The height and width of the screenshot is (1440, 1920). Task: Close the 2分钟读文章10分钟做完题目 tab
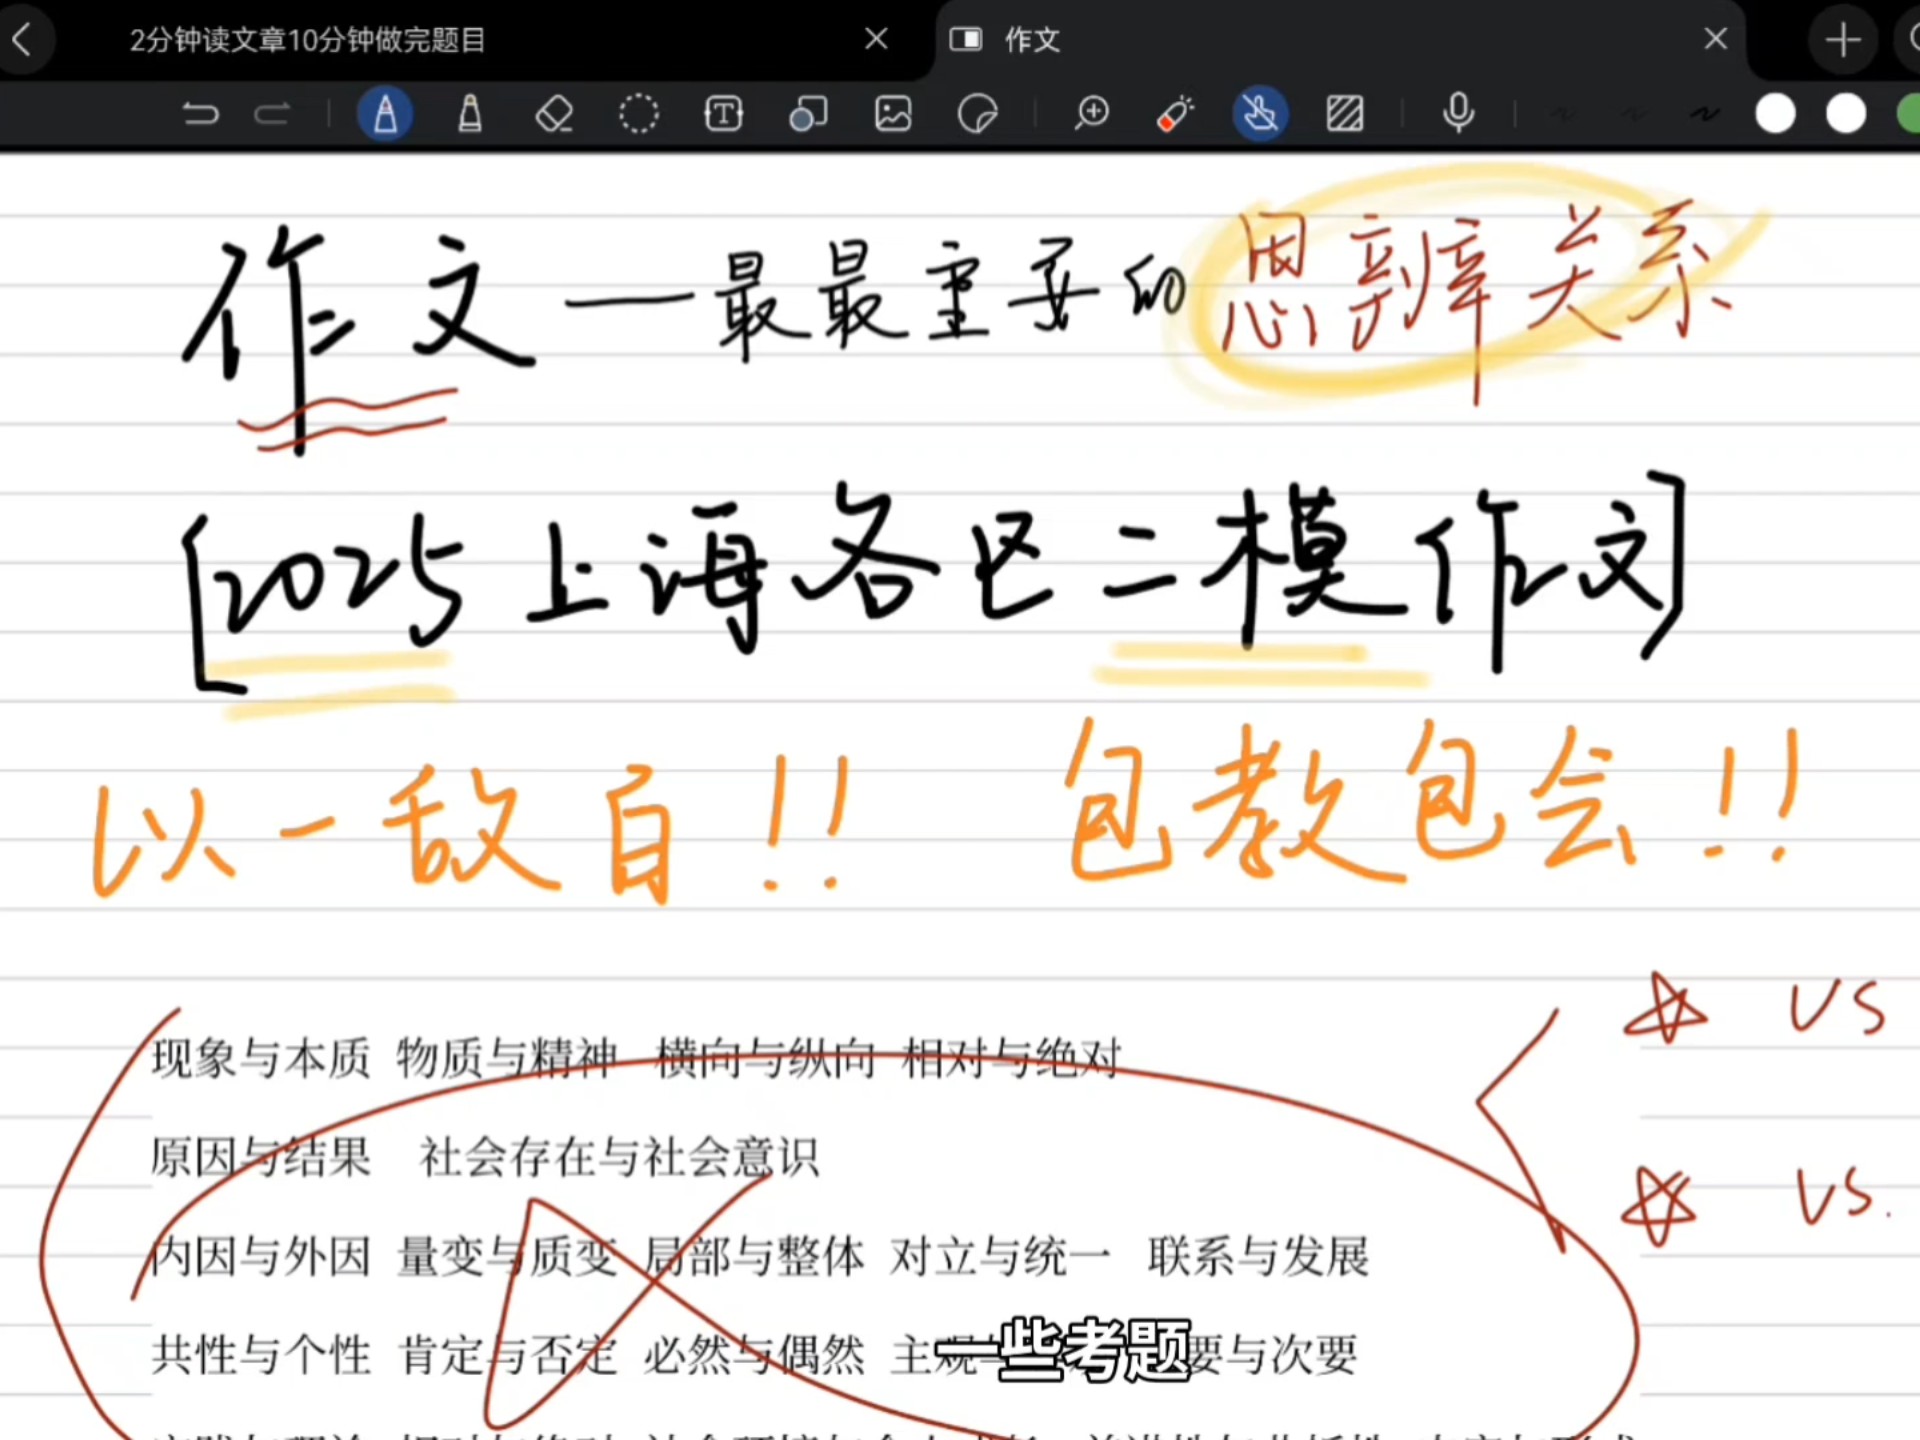(x=876, y=39)
